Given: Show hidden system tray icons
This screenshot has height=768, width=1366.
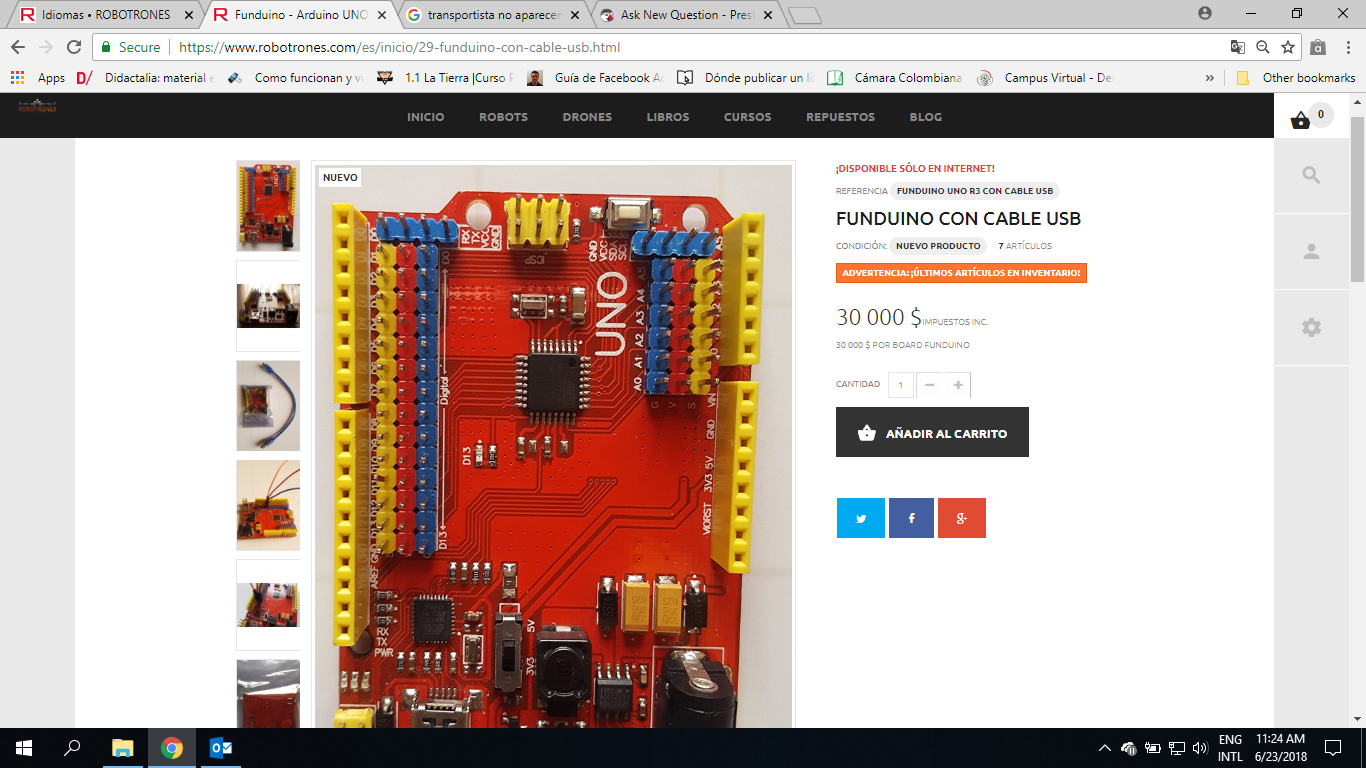Looking at the screenshot, I should pyautogui.click(x=1105, y=748).
